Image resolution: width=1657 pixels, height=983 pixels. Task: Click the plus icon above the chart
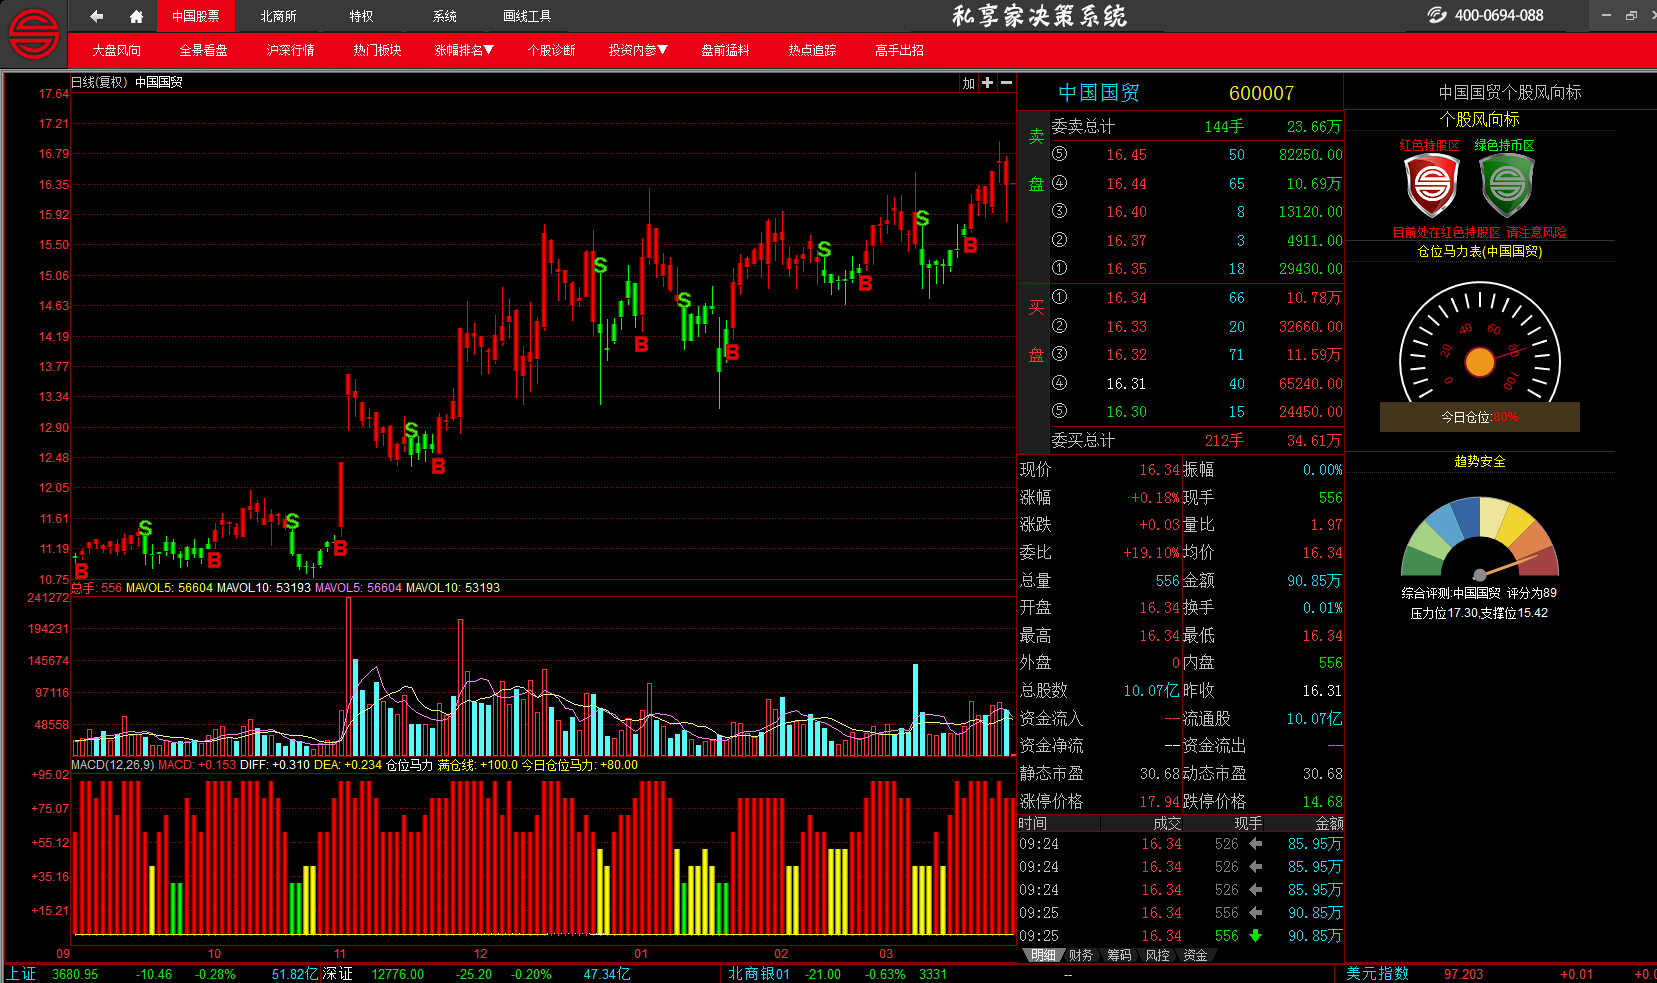(x=988, y=83)
